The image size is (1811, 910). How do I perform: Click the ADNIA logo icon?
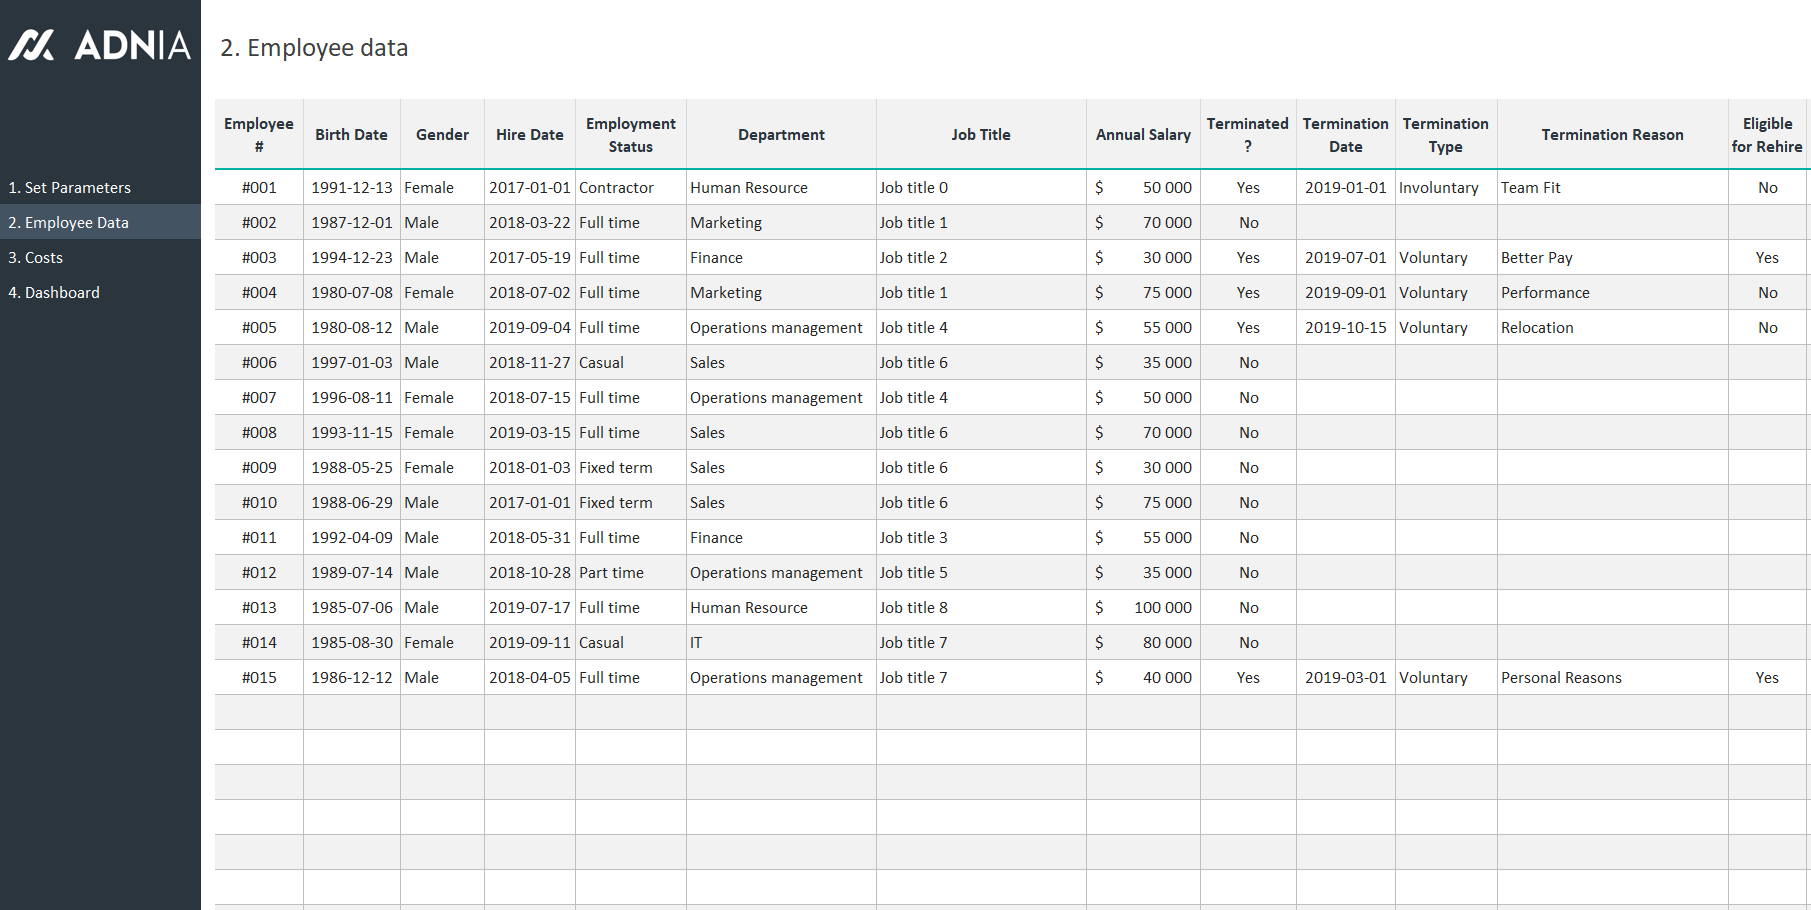pos(32,45)
